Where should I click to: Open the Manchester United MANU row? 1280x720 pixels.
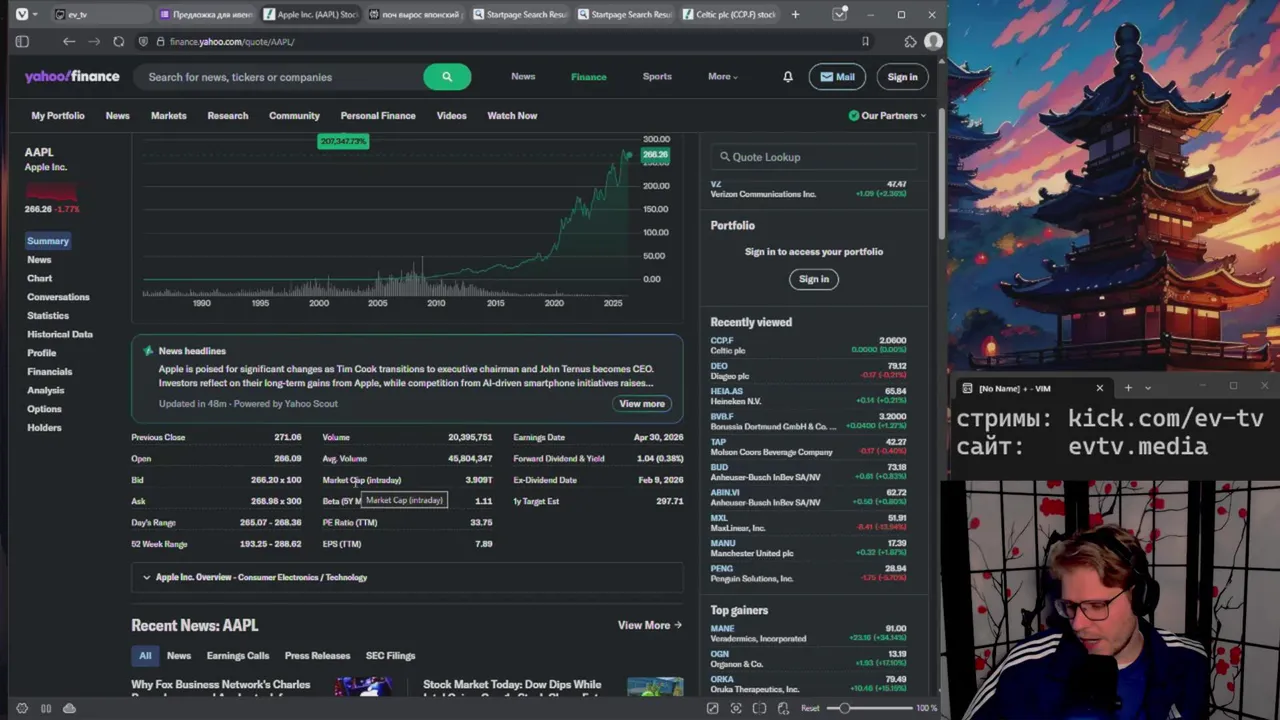[x=808, y=548]
